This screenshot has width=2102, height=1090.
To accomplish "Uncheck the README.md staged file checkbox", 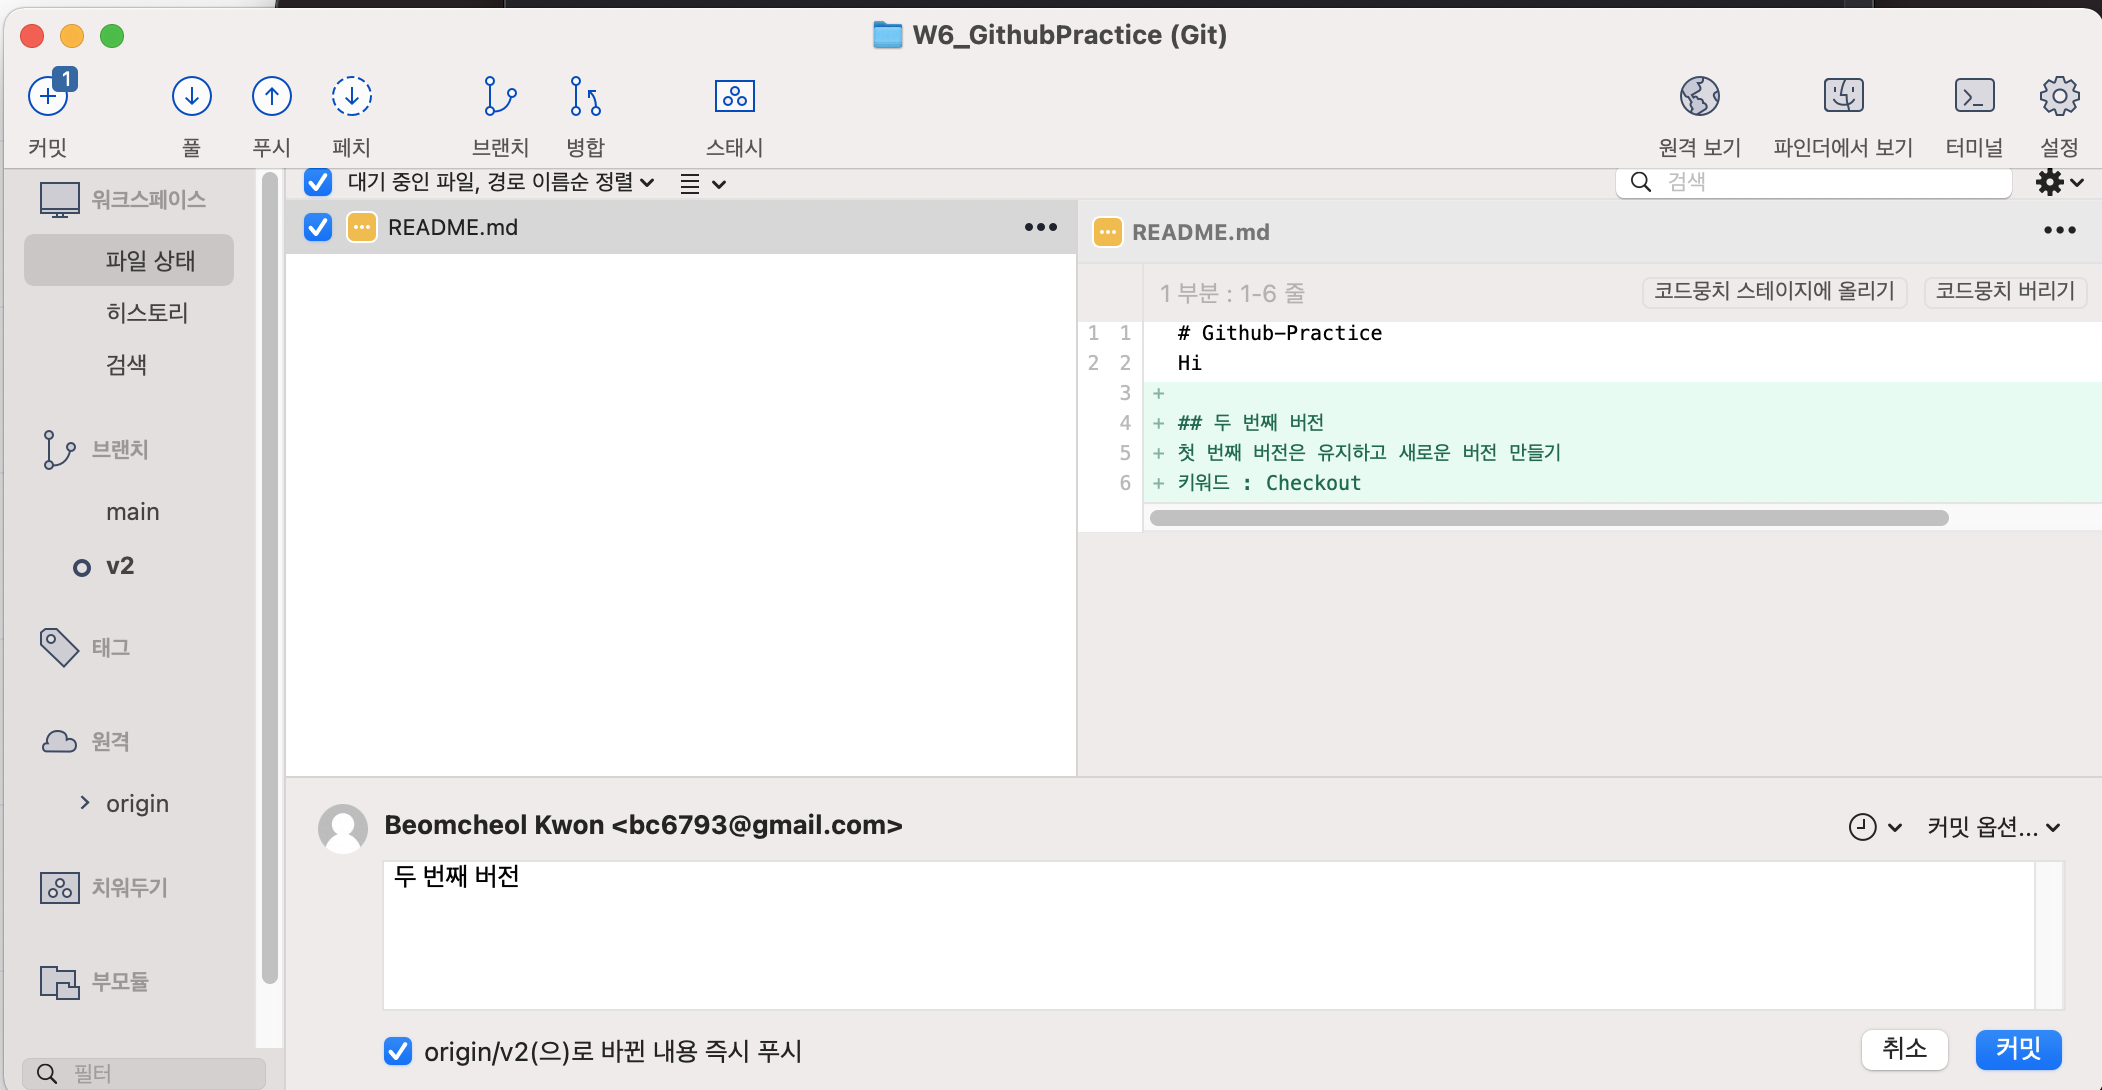I will point(318,228).
